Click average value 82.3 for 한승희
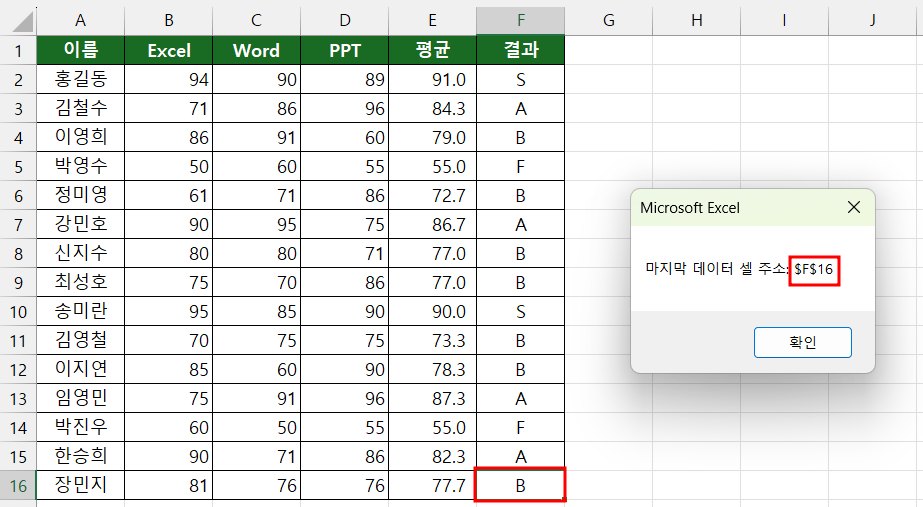The height and width of the screenshot is (507, 923). pyautogui.click(x=432, y=456)
